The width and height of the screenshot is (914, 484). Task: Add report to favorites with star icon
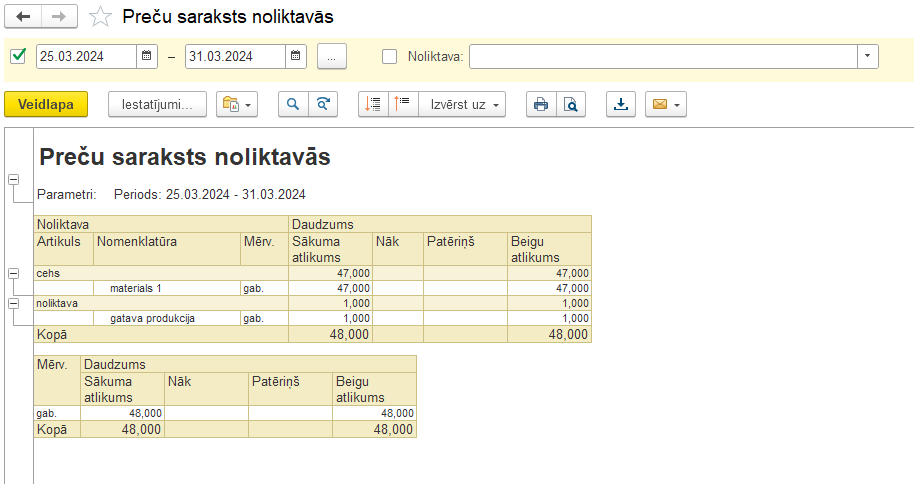[x=100, y=16]
